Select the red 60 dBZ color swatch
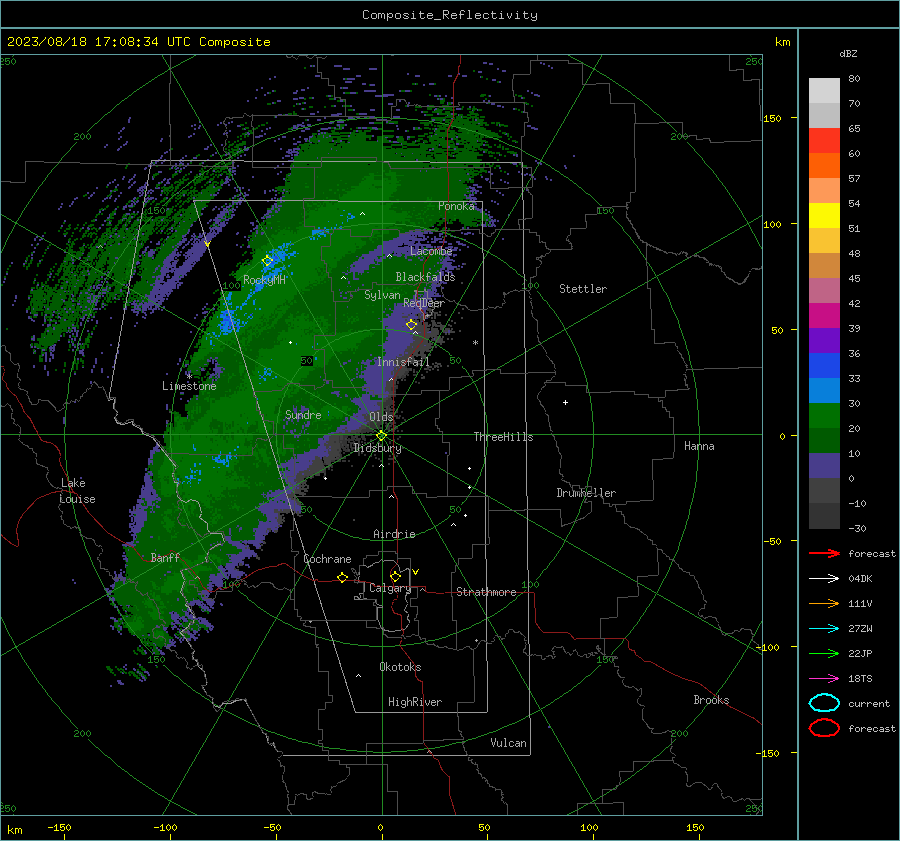Viewport: 900px width, 841px height. [x=824, y=140]
